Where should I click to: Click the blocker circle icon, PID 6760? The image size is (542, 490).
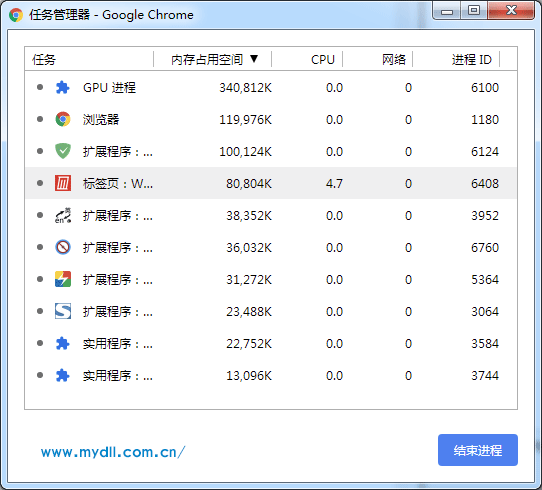[63, 247]
